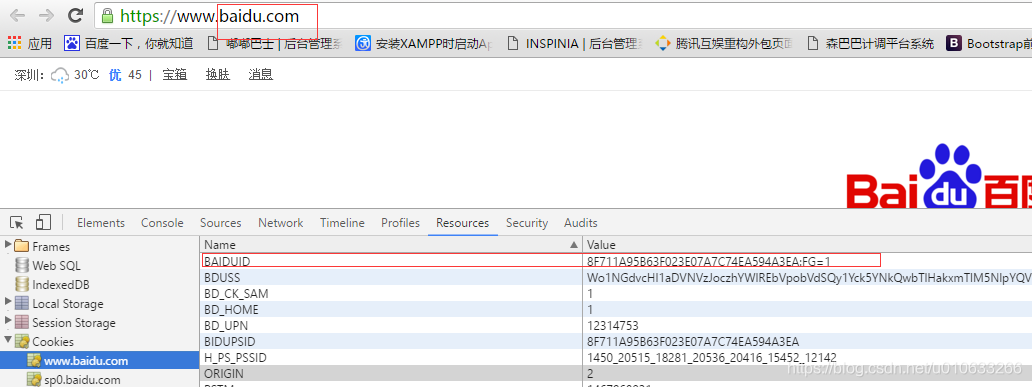This screenshot has height=387, width=1032.
Task: Click the browser back arrow
Action: coord(18,15)
